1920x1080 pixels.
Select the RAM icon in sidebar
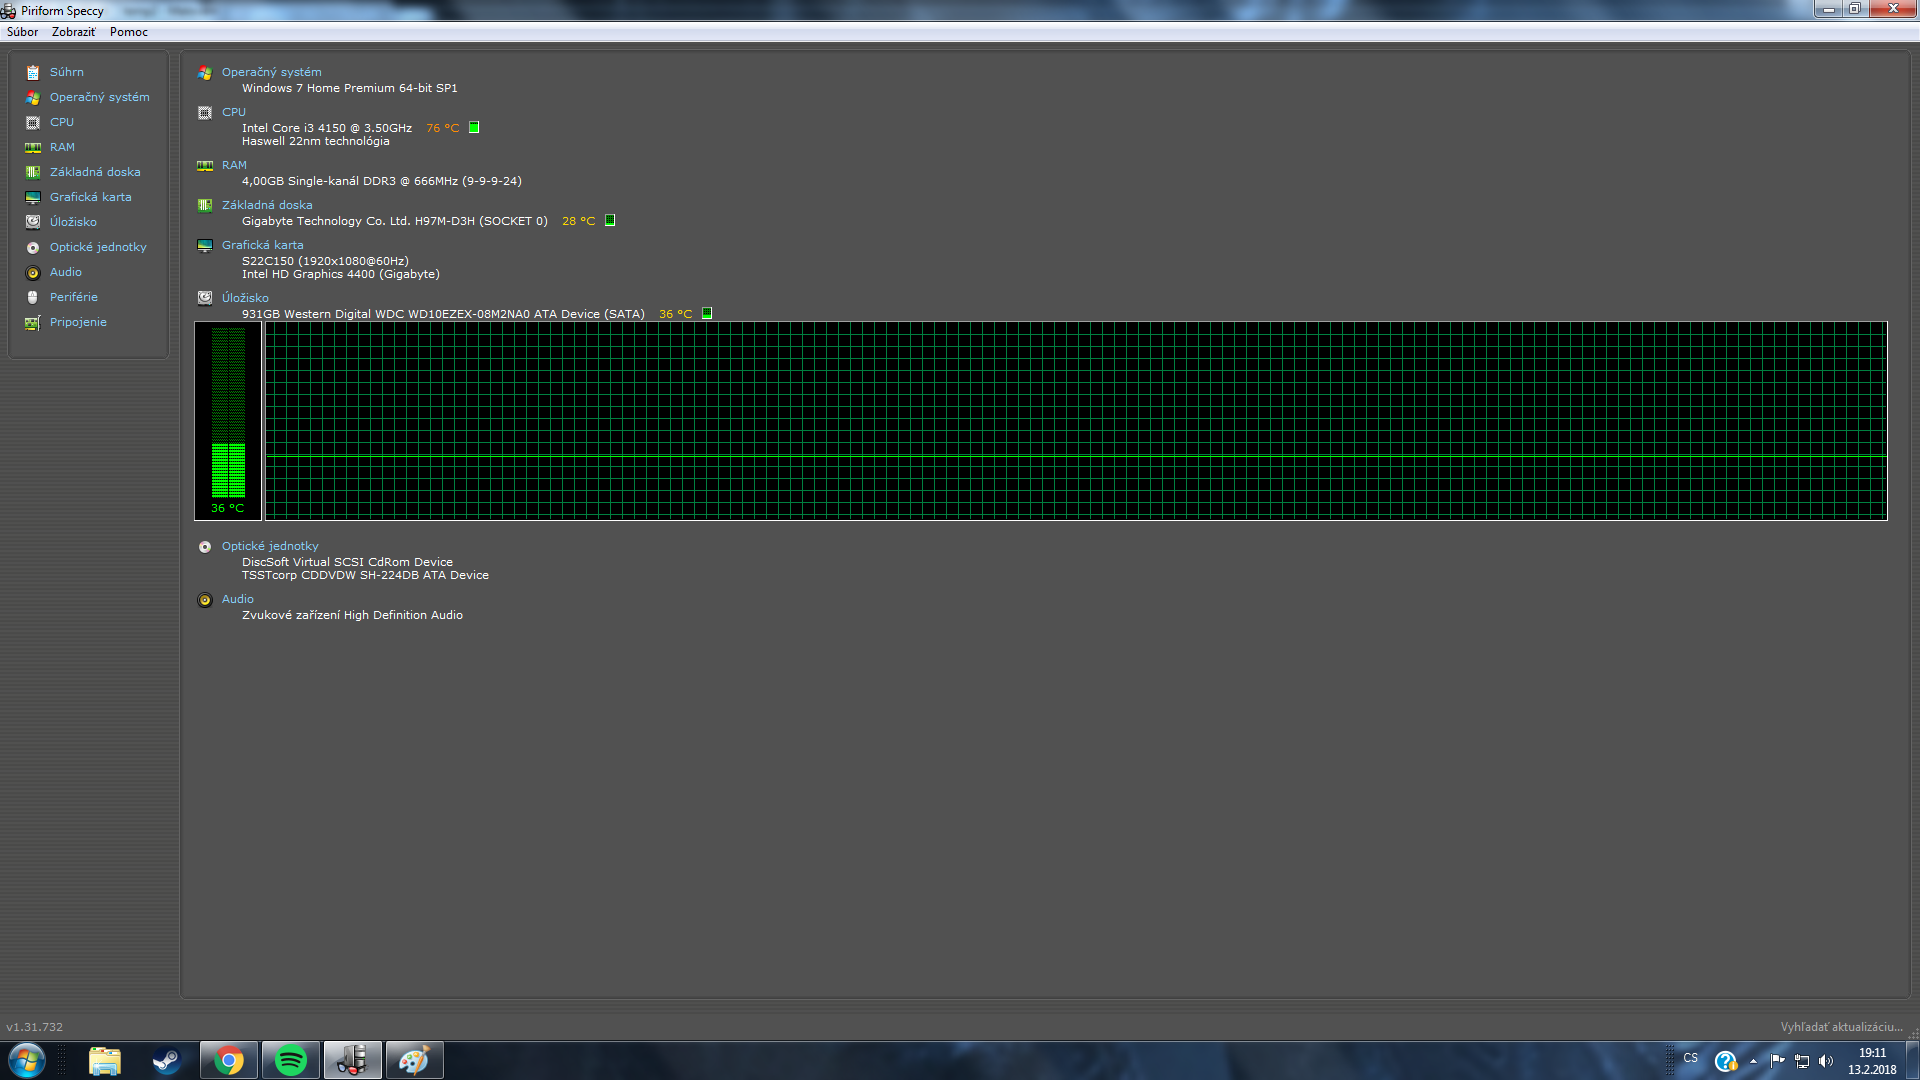click(x=33, y=147)
